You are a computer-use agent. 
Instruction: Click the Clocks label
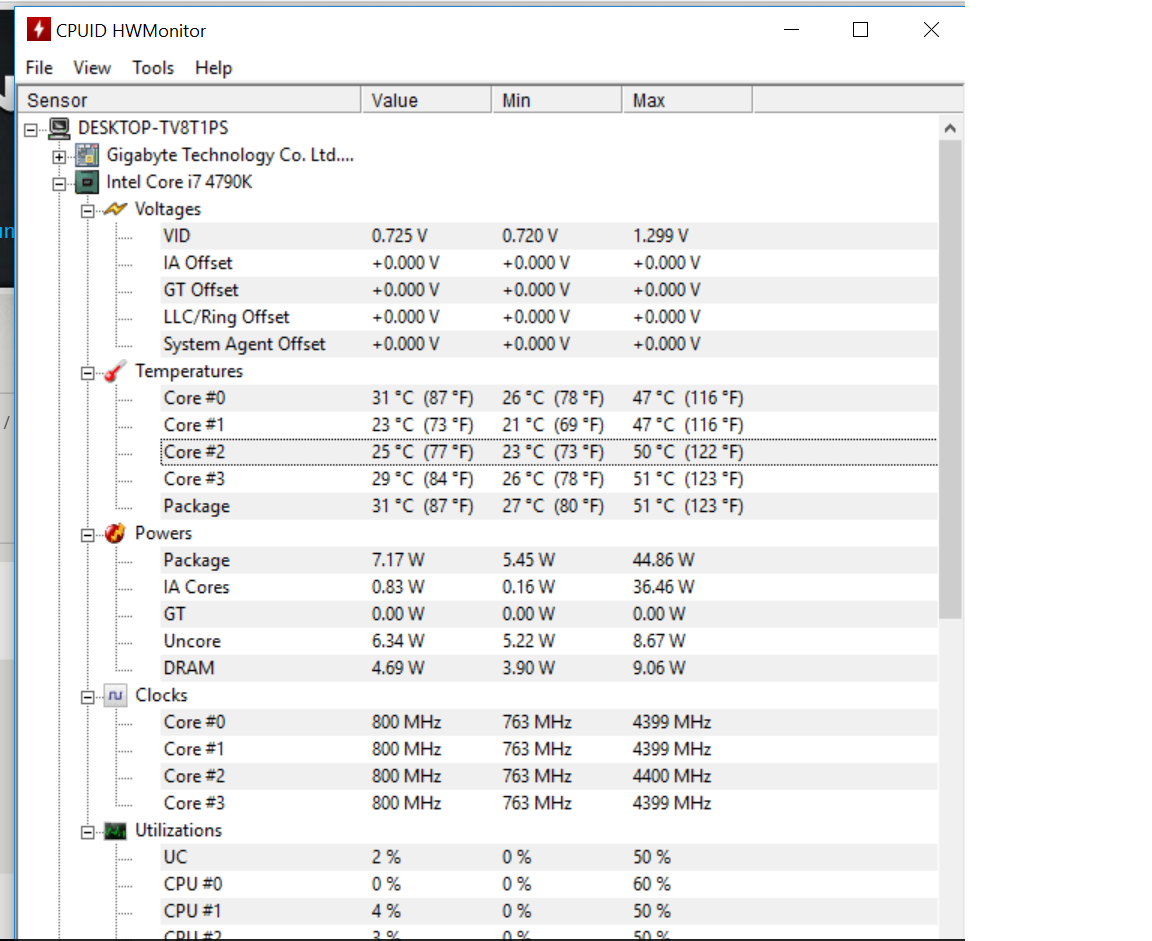[161, 695]
